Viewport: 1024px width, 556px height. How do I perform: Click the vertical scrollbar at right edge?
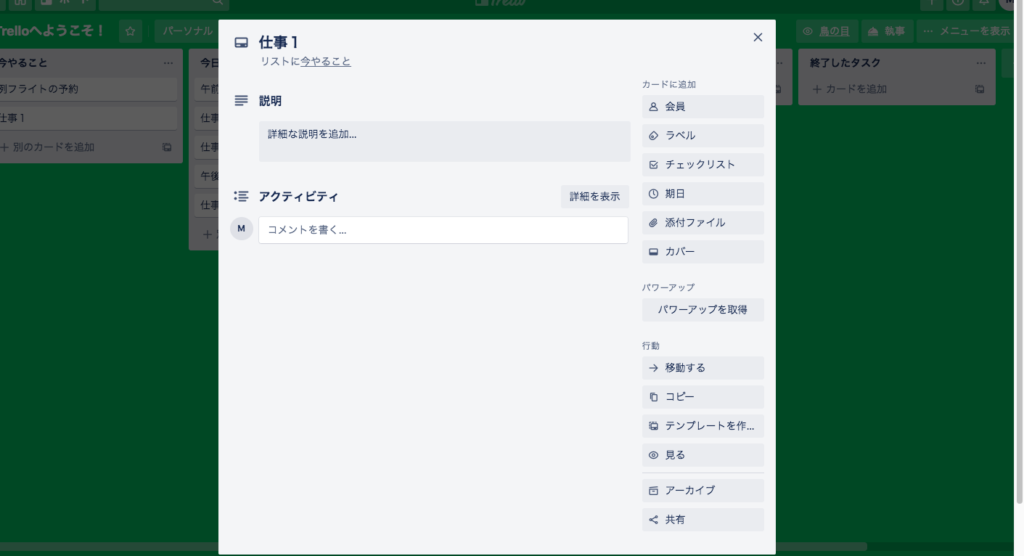(1019, 252)
